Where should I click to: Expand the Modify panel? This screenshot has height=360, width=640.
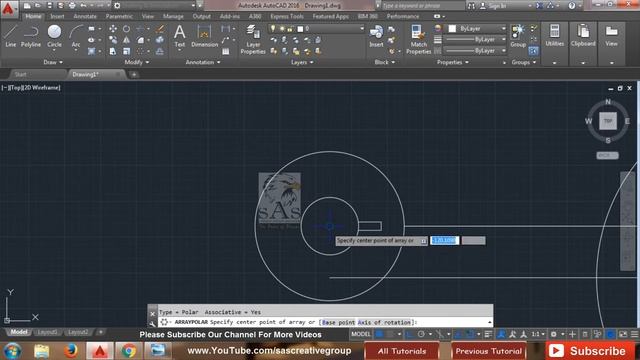click(x=137, y=62)
